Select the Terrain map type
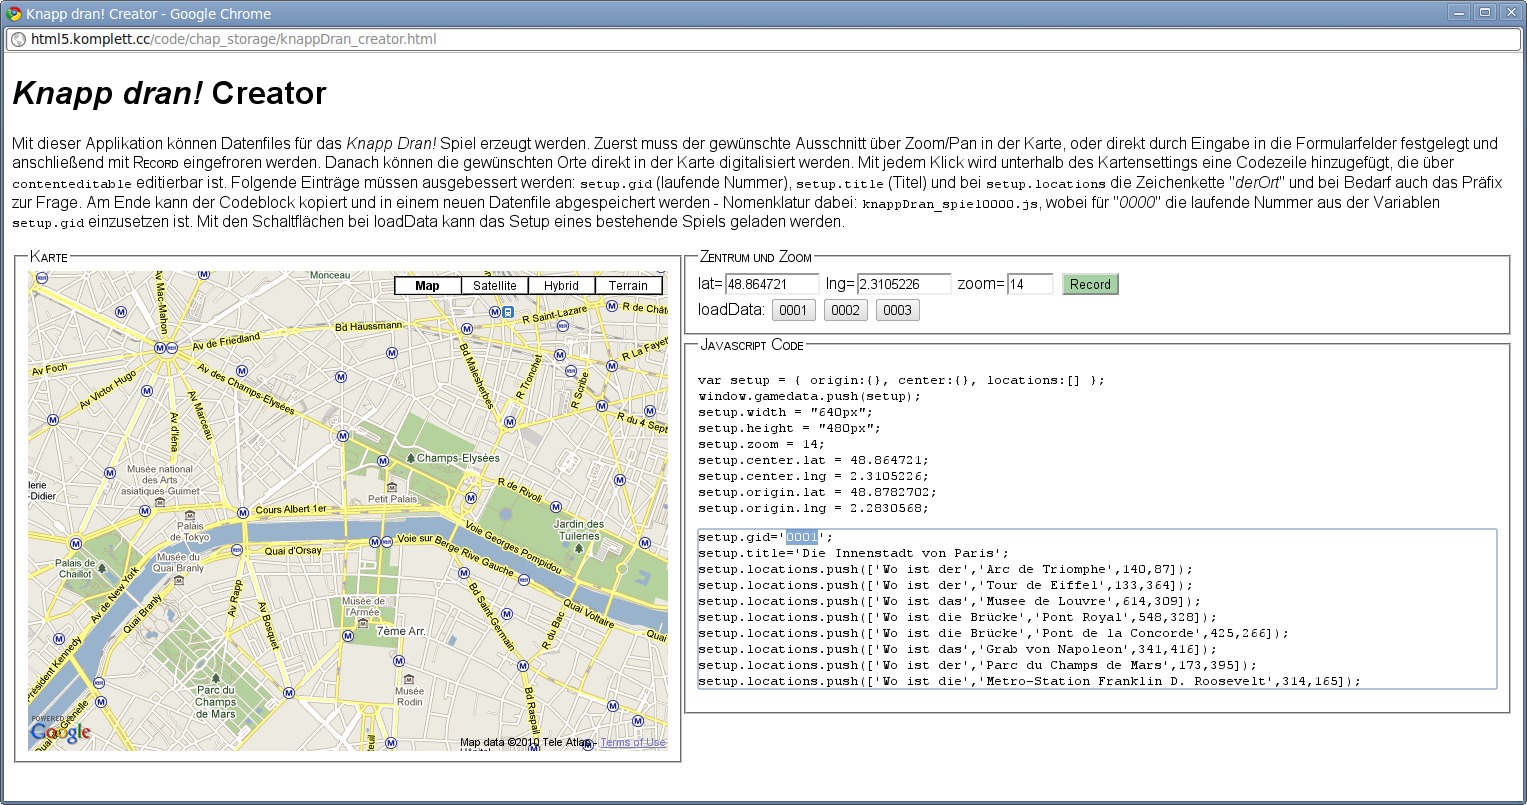The image size is (1527, 805). click(x=628, y=286)
